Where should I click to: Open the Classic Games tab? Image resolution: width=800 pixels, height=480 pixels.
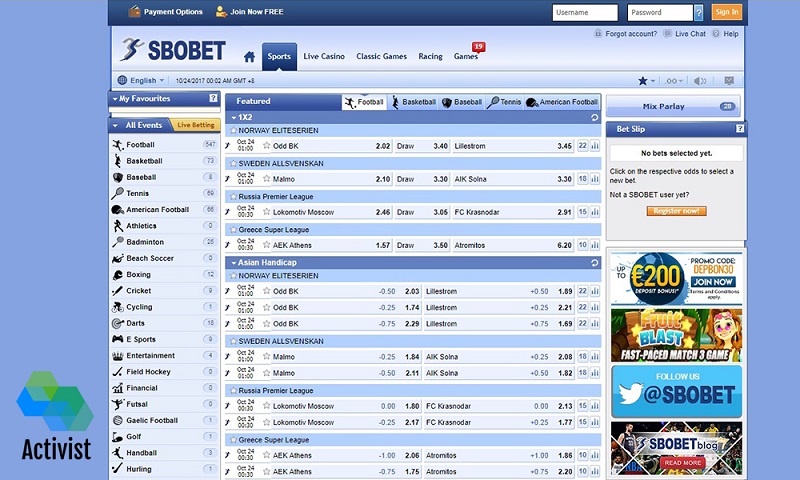coord(382,57)
